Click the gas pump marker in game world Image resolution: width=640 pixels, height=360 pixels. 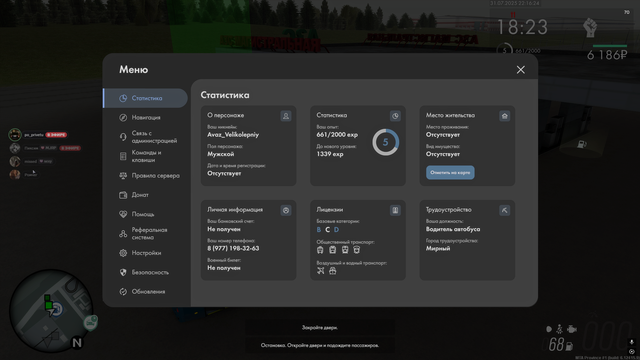click(x=581, y=144)
